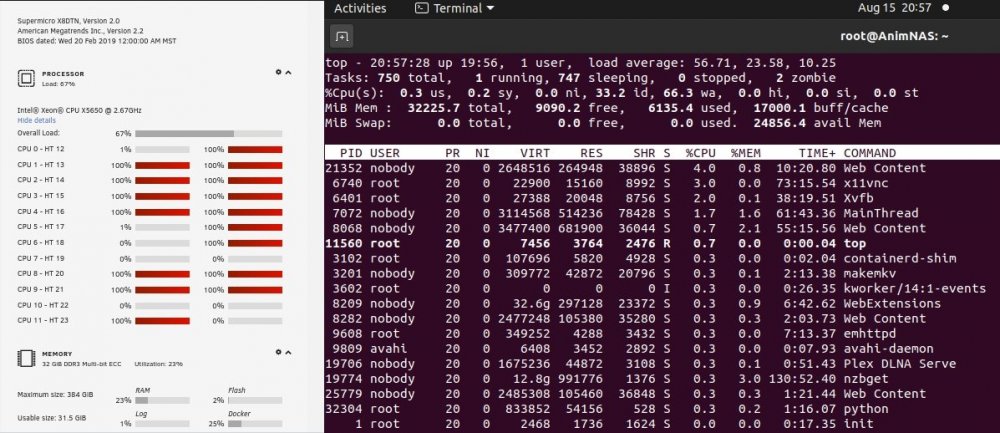Image resolution: width=1000 pixels, height=433 pixels.
Task: Click the status dot beside the clock
Action: coord(946,8)
